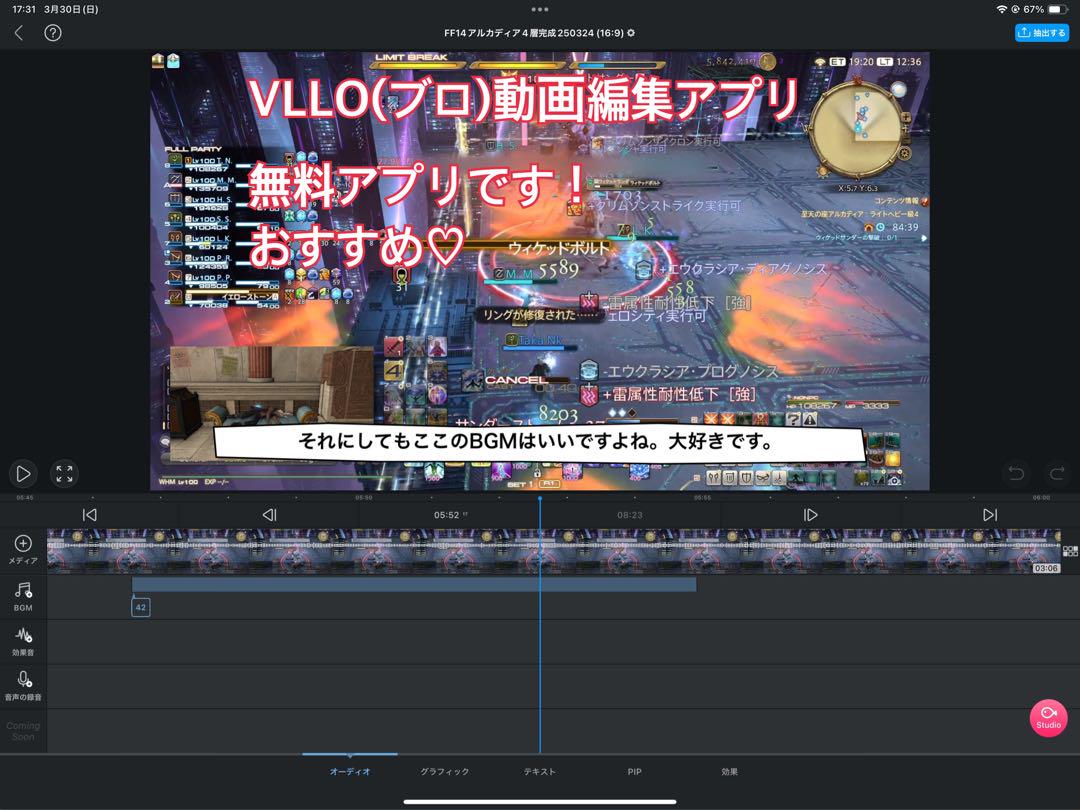1080x810 pixels.
Task: Add a sound effect via 効果音
Action: coord(23,641)
